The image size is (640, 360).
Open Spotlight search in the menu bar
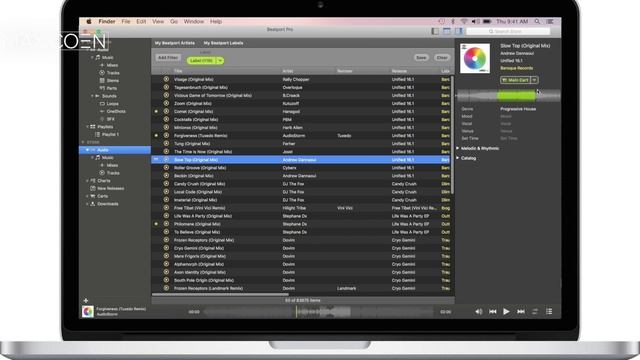(537, 21)
